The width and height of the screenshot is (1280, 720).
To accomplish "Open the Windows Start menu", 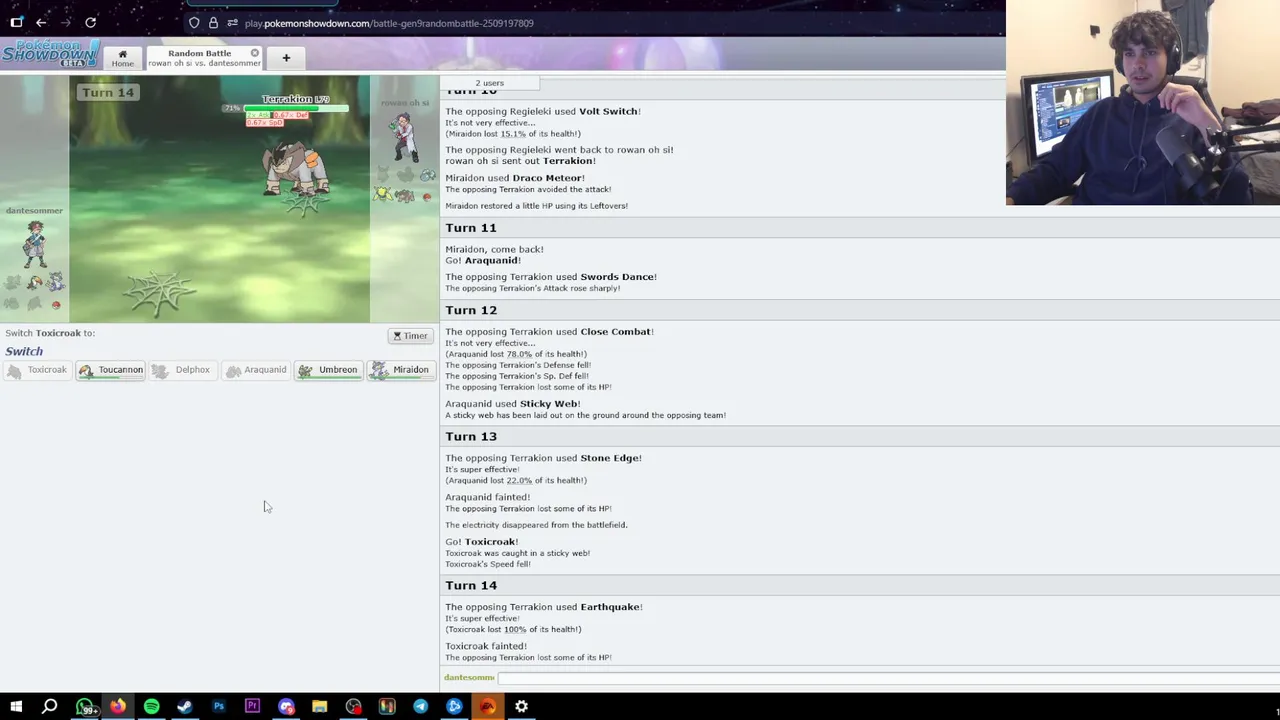I will [16, 707].
